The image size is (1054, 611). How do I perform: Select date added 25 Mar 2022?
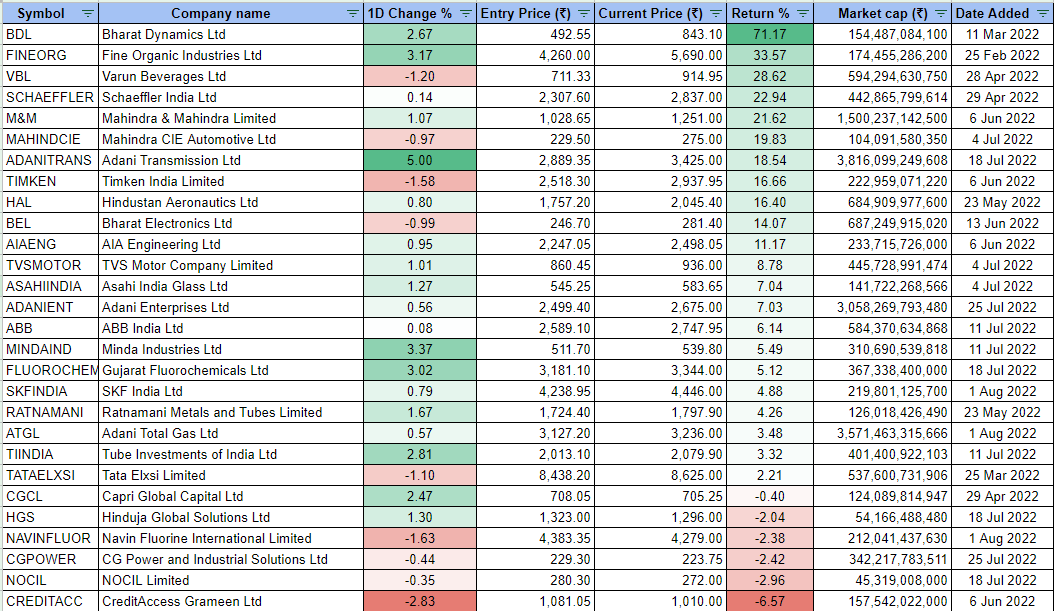(x=1002, y=475)
